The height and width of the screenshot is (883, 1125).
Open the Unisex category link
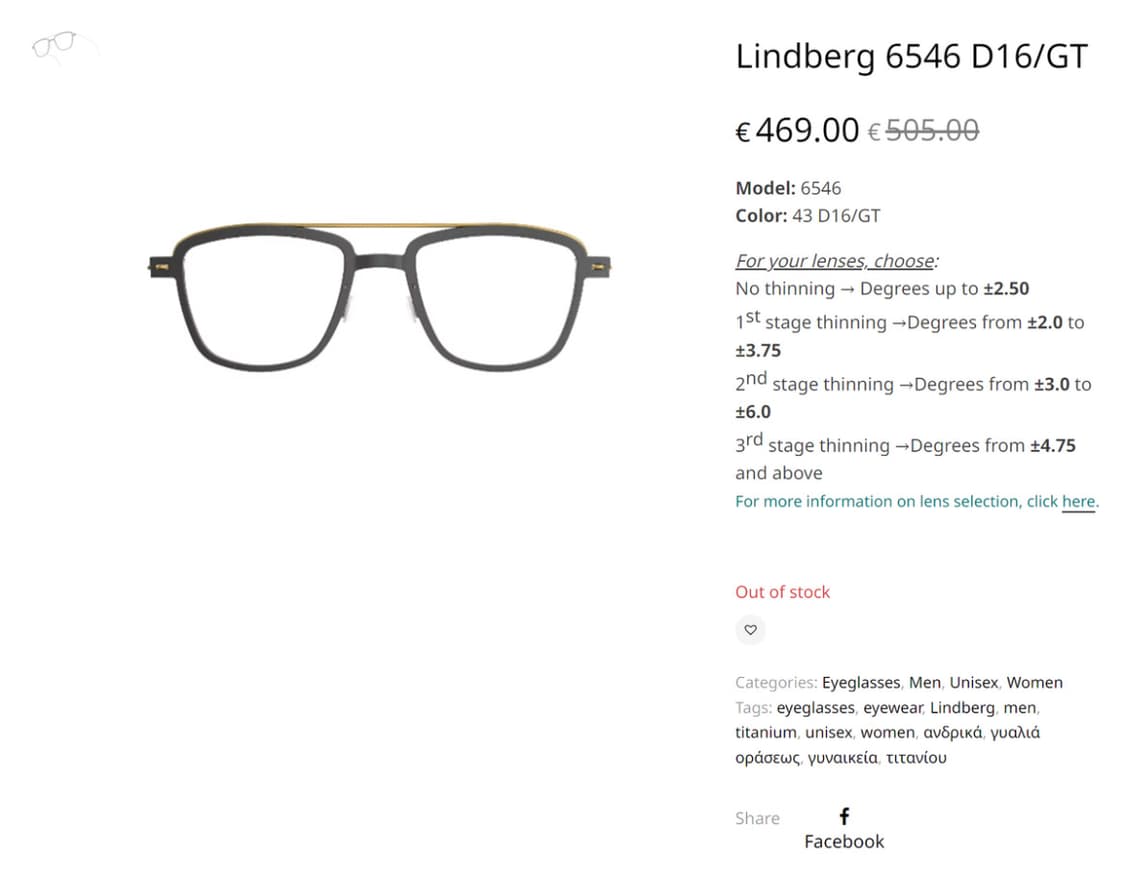pyautogui.click(x=974, y=682)
